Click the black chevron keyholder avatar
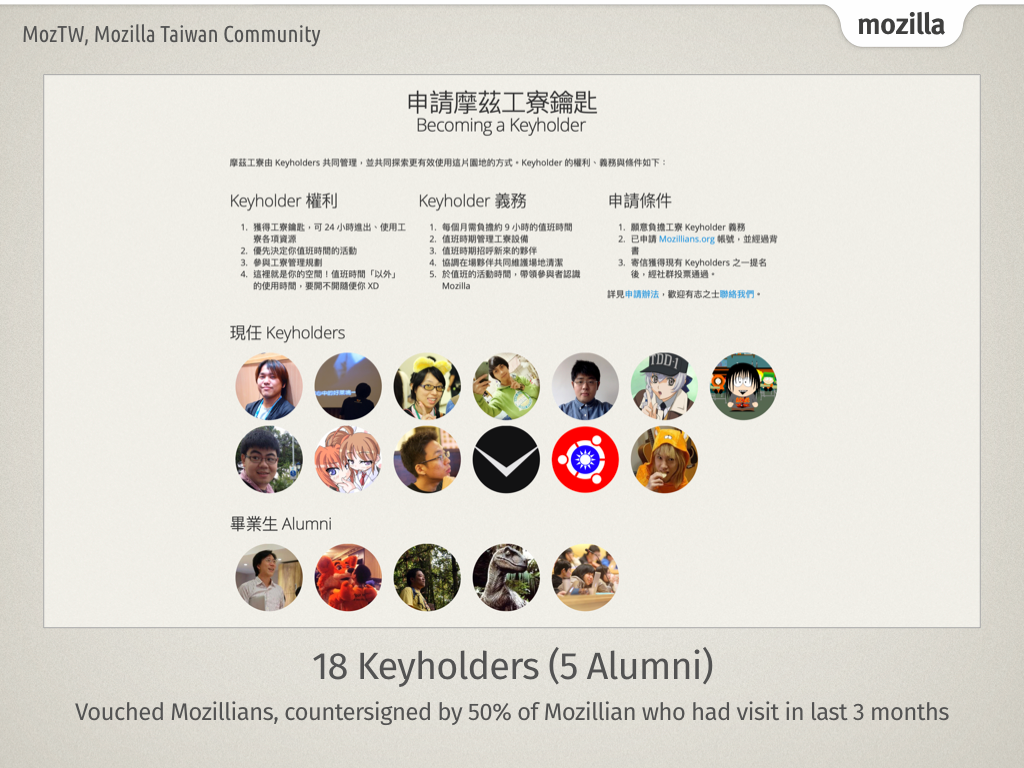The image size is (1024, 768). pyautogui.click(x=506, y=459)
